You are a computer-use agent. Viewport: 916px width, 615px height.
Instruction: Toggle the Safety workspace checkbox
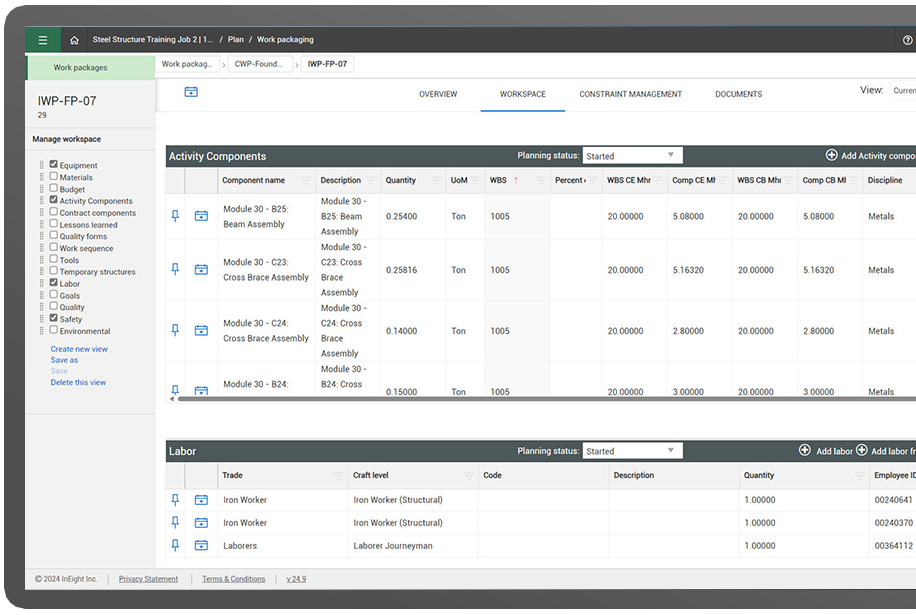(x=54, y=319)
